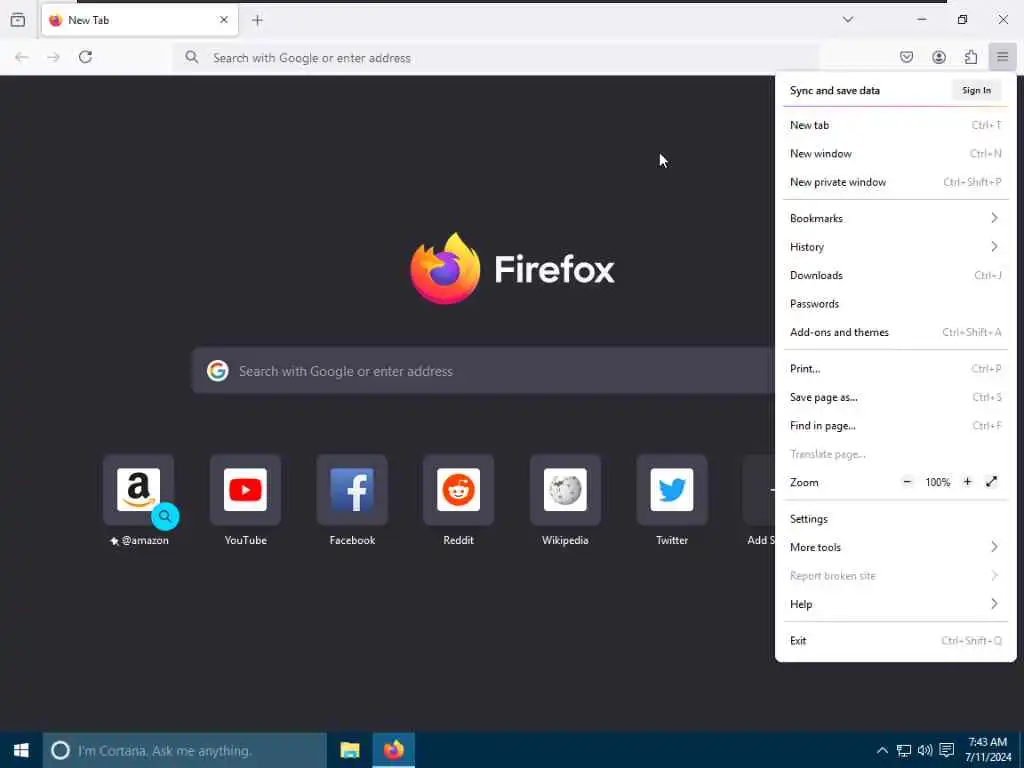The height and width of the screenshot is (768, 1024).
Task: Open the Action Center notifications icon
Action: tap(946, 750)
